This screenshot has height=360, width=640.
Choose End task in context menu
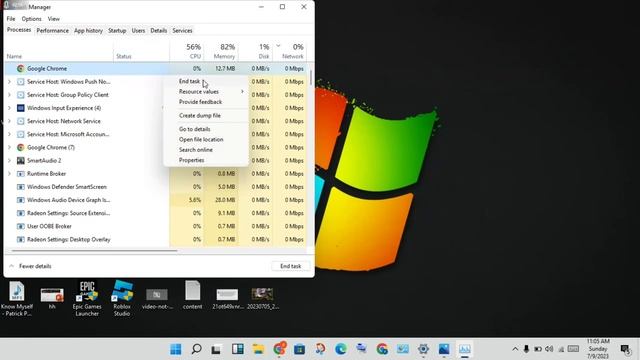(207, 81)
